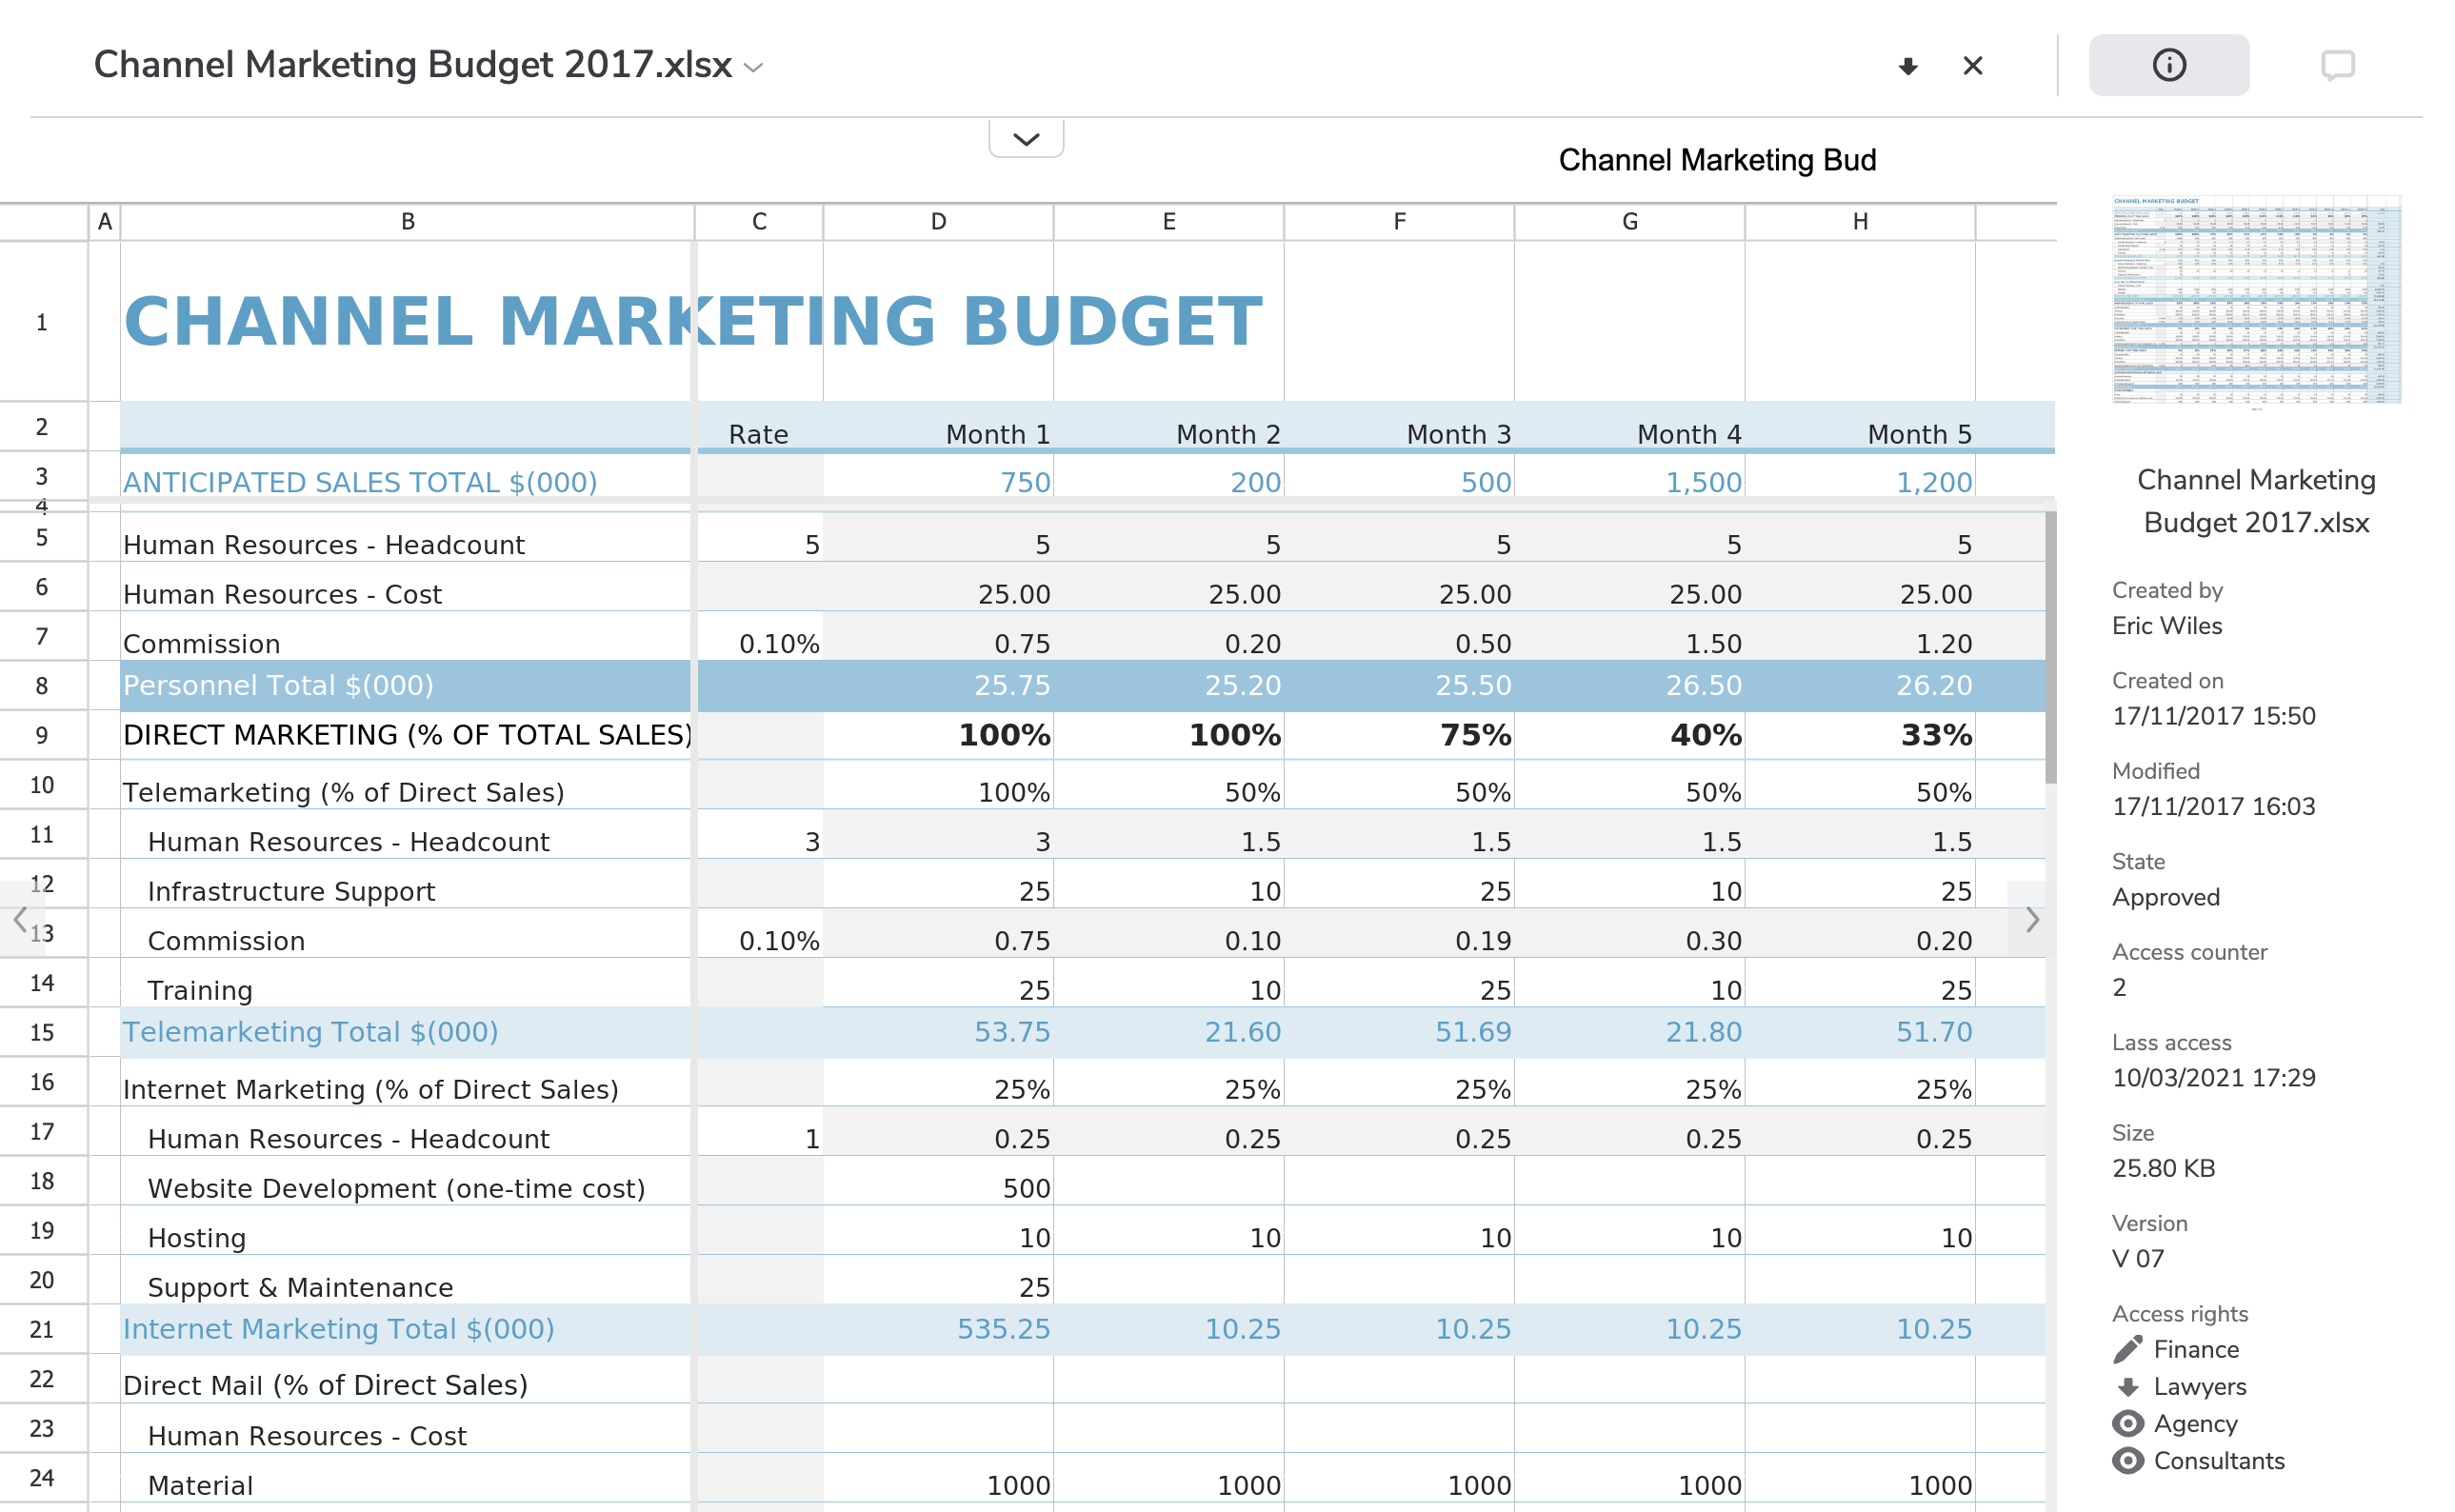The width and height of the screenshot is (2455, 1512).
Task: Expand the file name dropdown chevron
Action: (754, 68)
